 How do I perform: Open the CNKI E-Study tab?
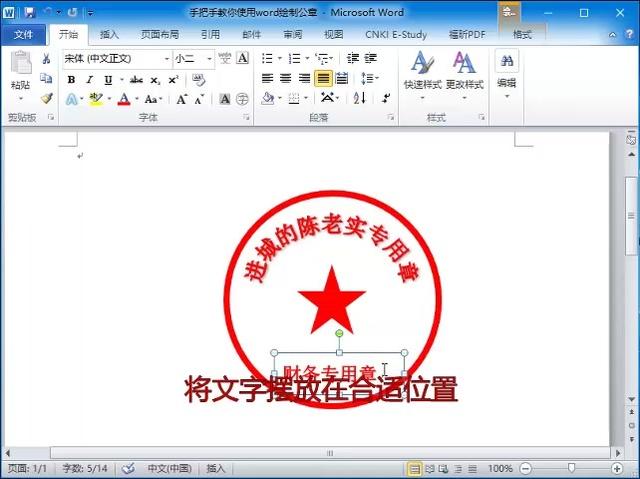396,35
